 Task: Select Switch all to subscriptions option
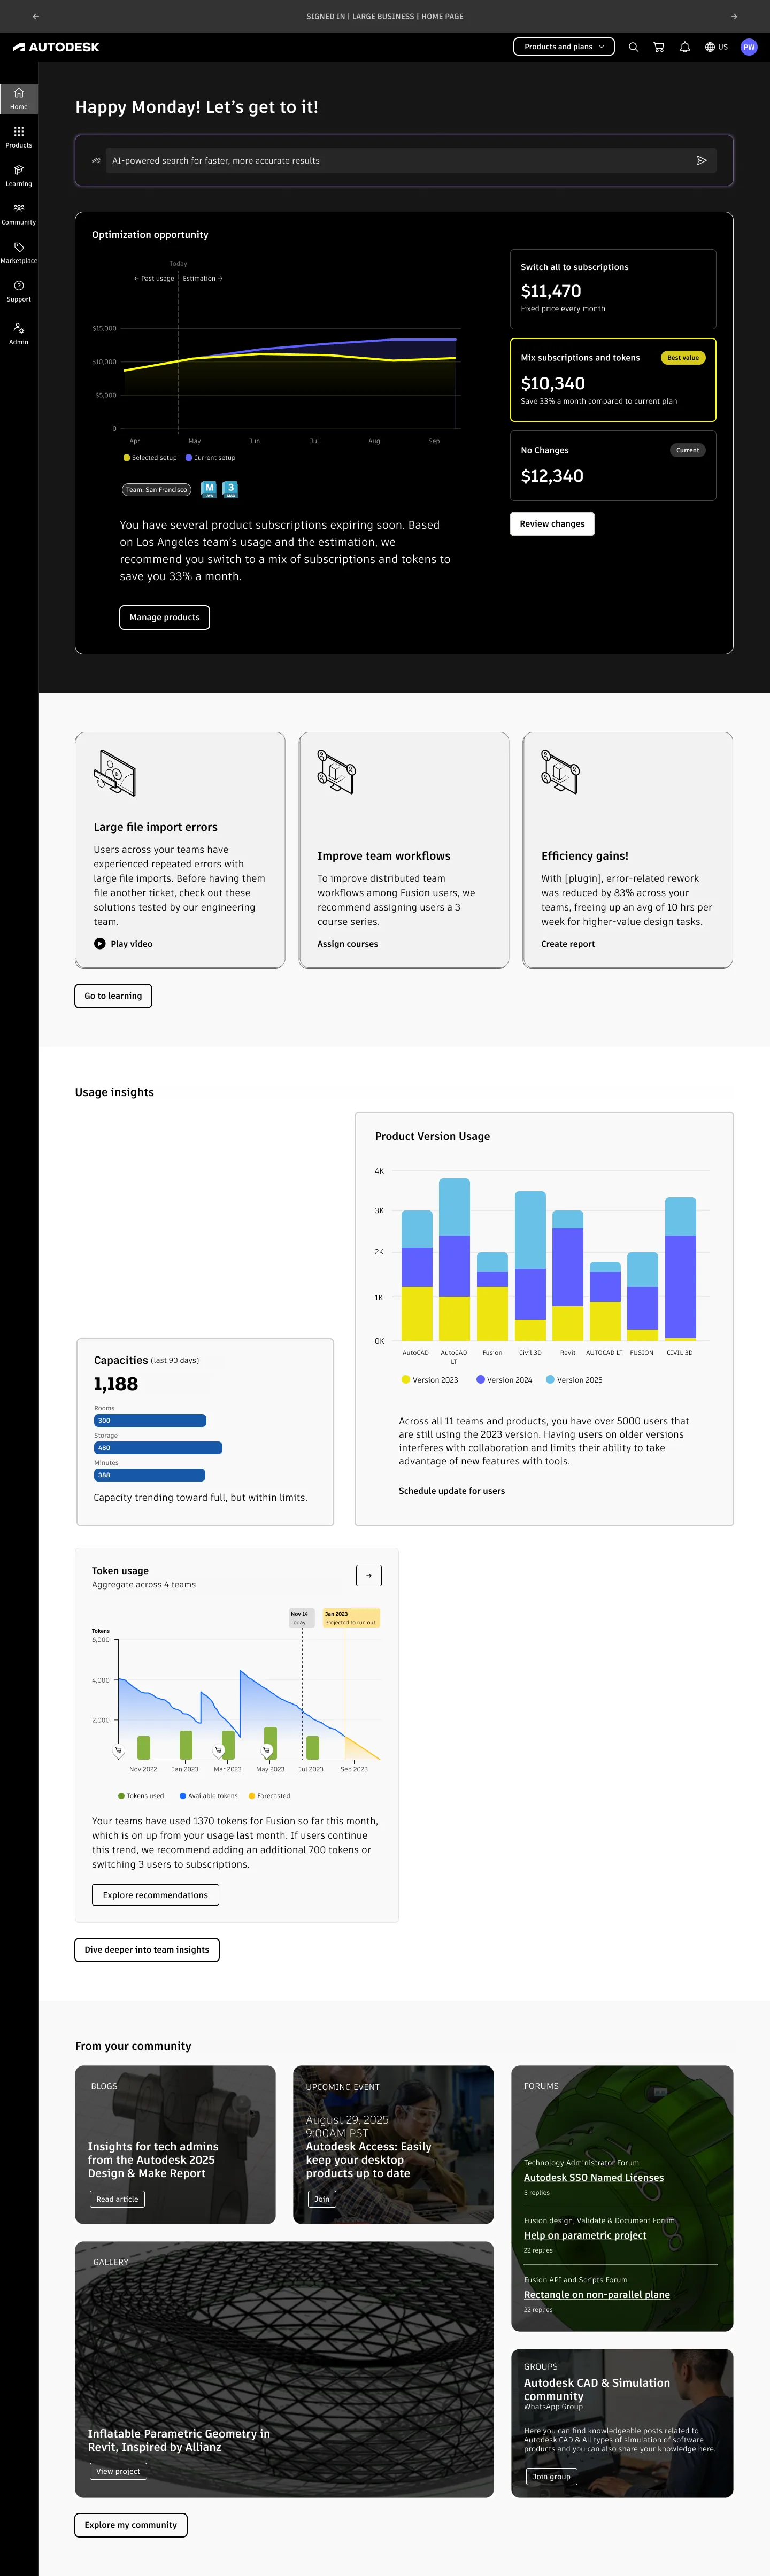point(613,289)
